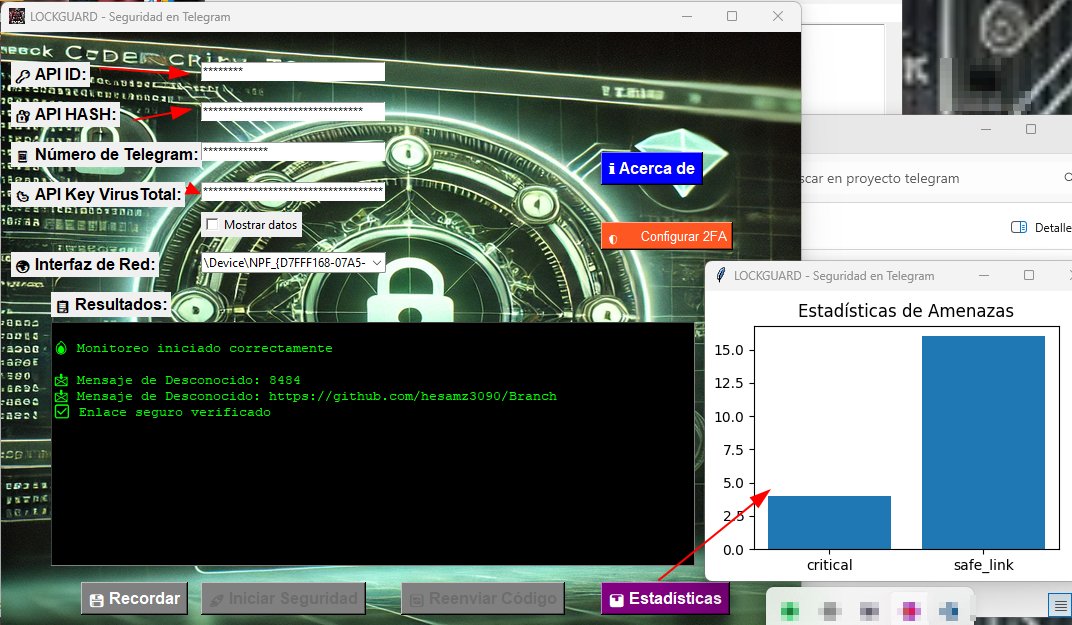Viewport: 1072px width, 625px height.
Task: Enable the Mostrar datos checkbox
Action: coord(212,224)
